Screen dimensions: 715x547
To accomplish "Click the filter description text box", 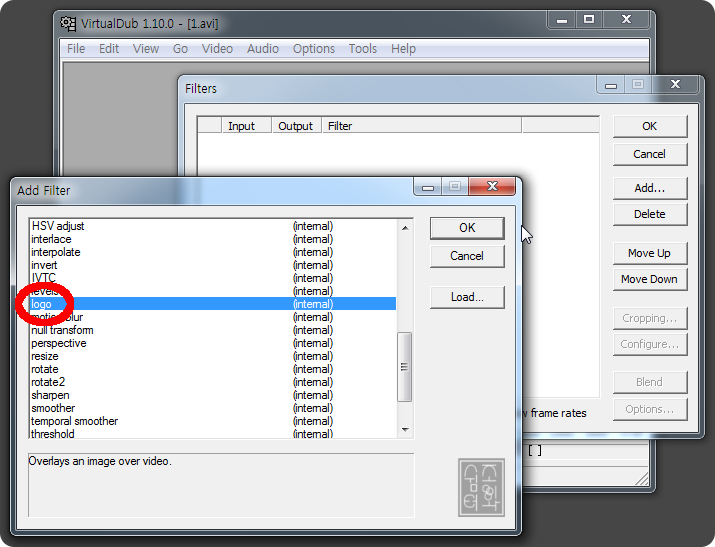I will (221, 485).
